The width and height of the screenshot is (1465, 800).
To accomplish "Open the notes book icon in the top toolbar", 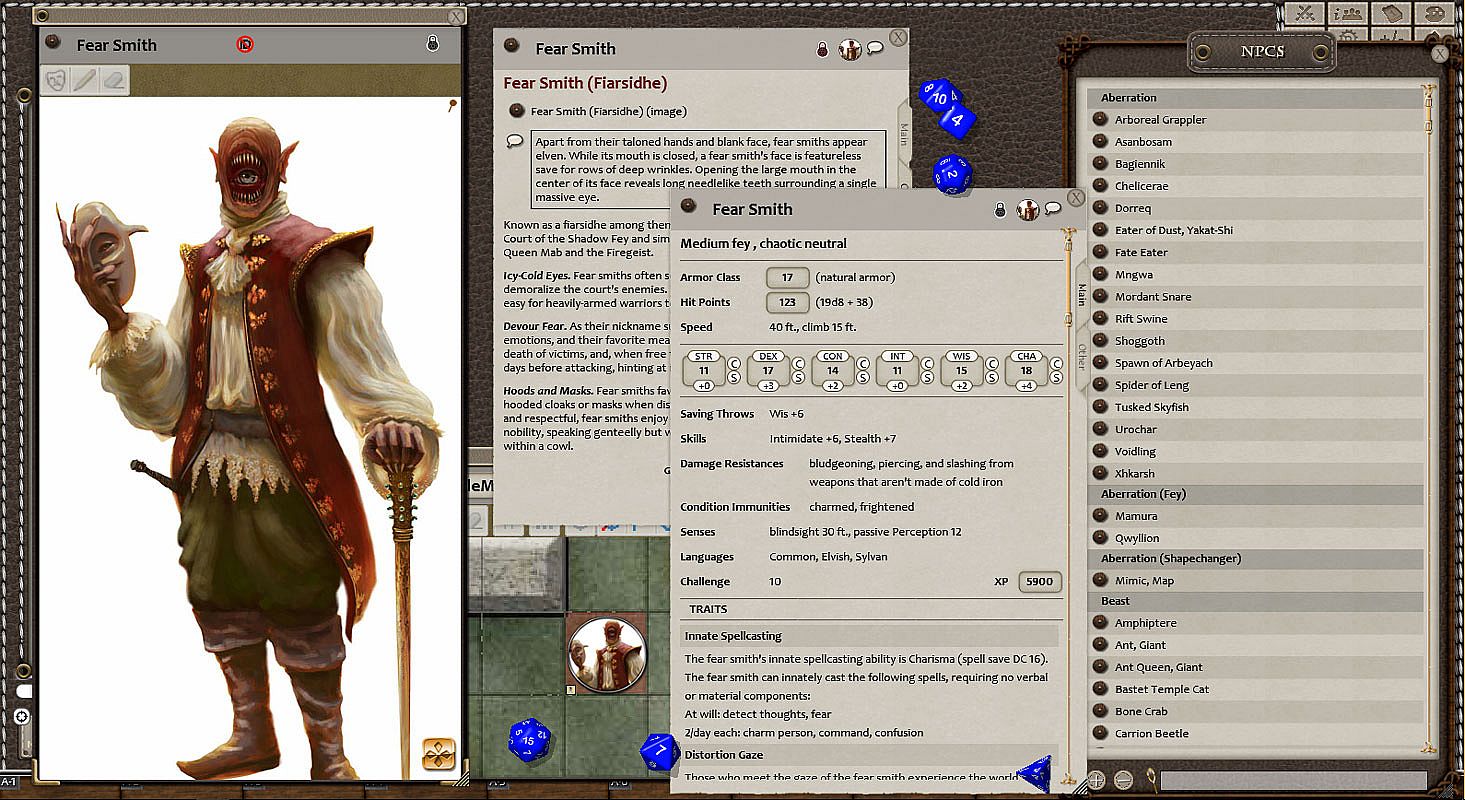I will pos(1391,14).
